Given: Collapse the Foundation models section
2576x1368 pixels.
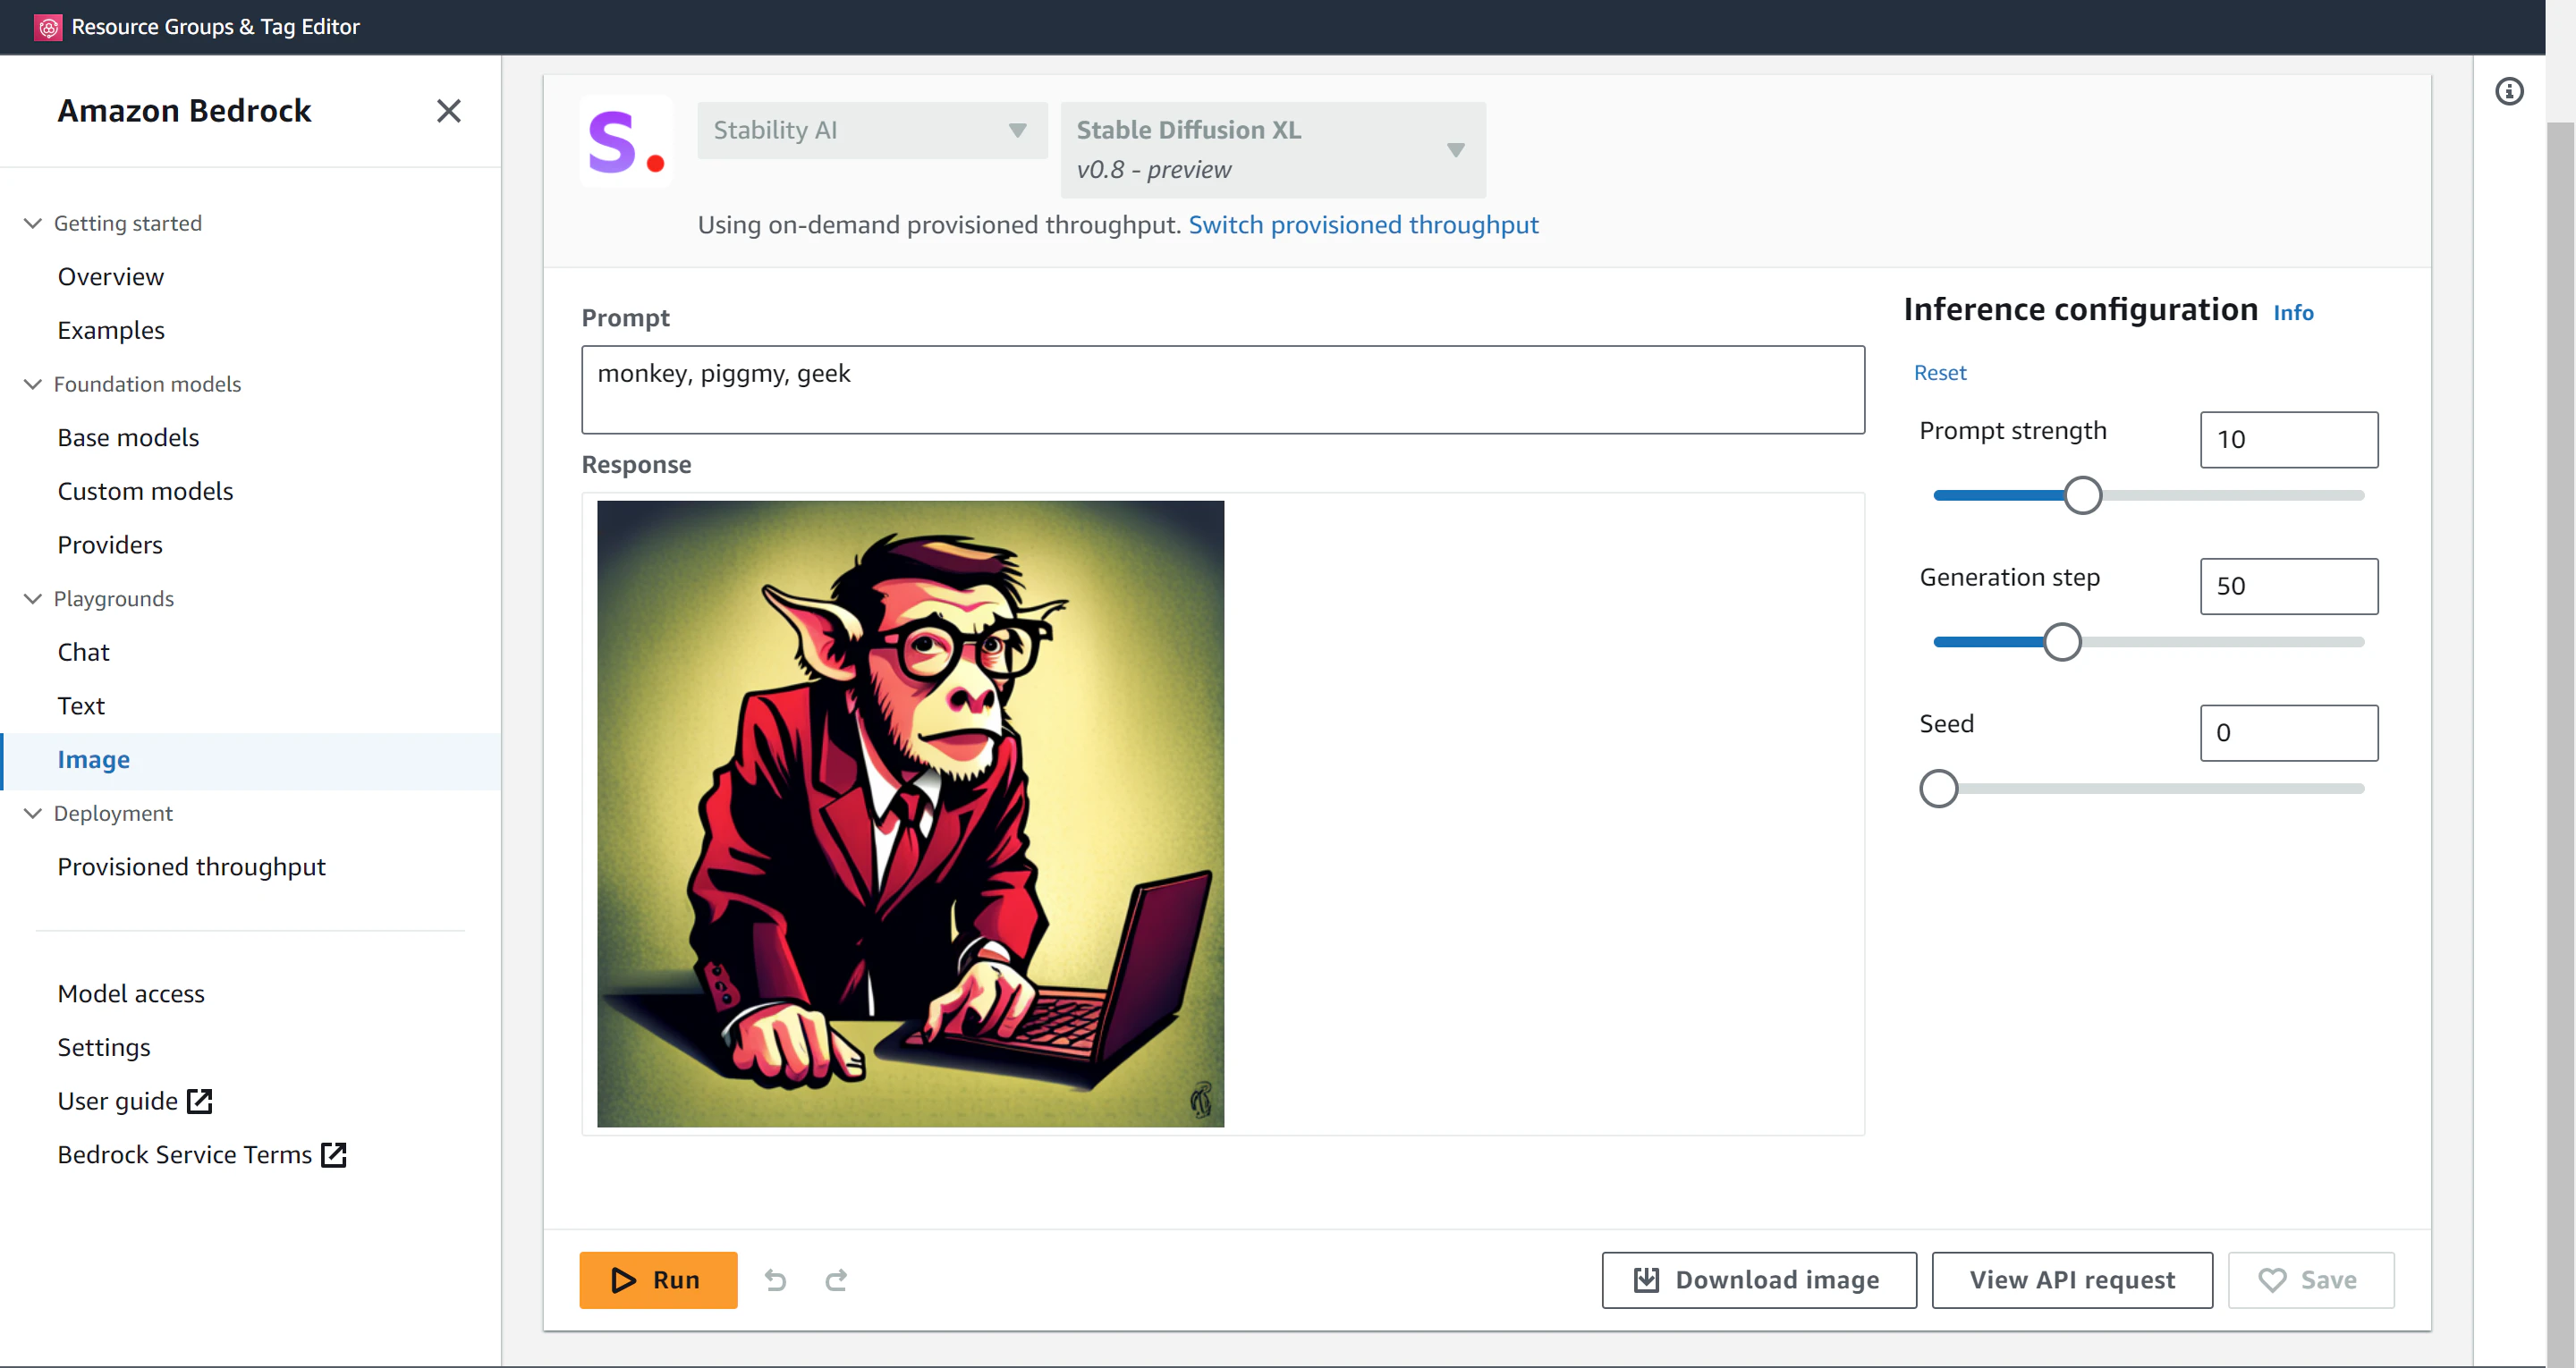Looking at the screenshot, I should (x=33, y=384).
